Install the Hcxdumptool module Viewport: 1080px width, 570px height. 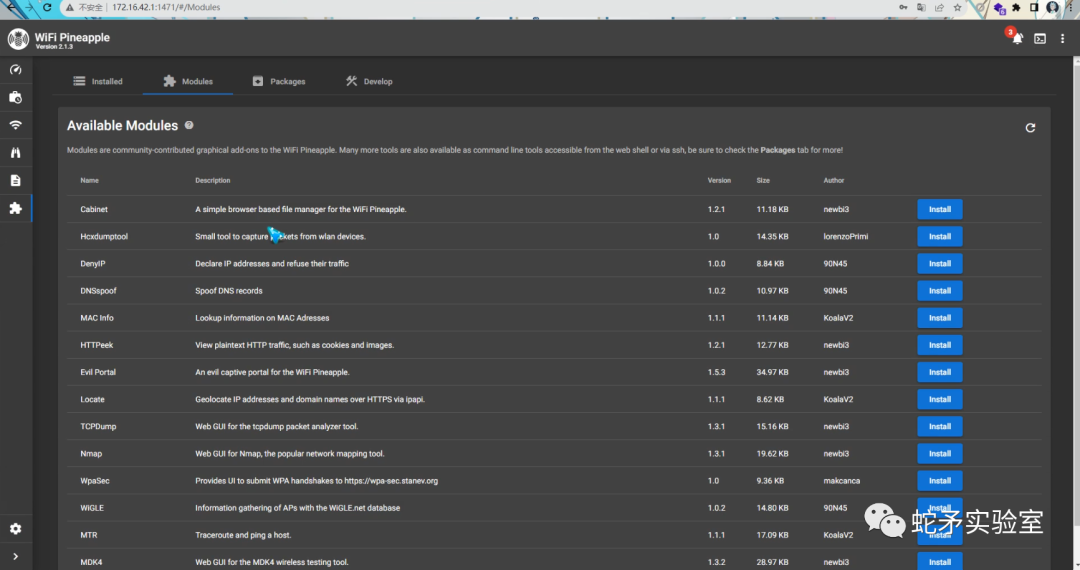(939, 236)
